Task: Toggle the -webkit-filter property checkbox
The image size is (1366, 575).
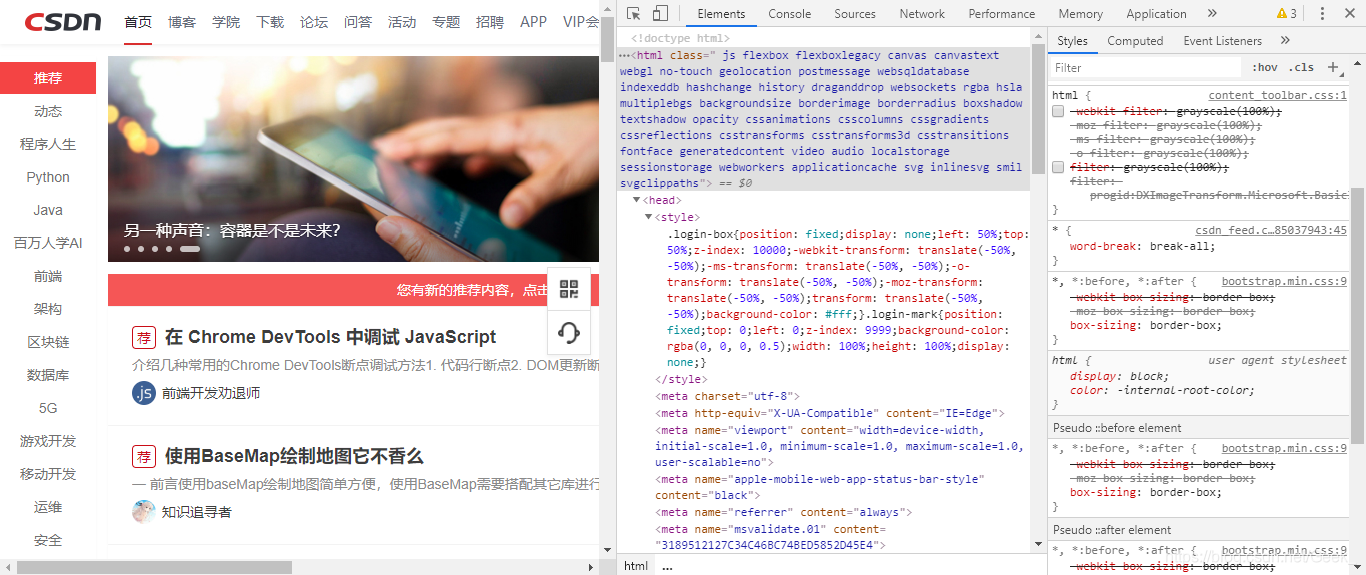Action: pyautogui.click(x=1058, y=112)
